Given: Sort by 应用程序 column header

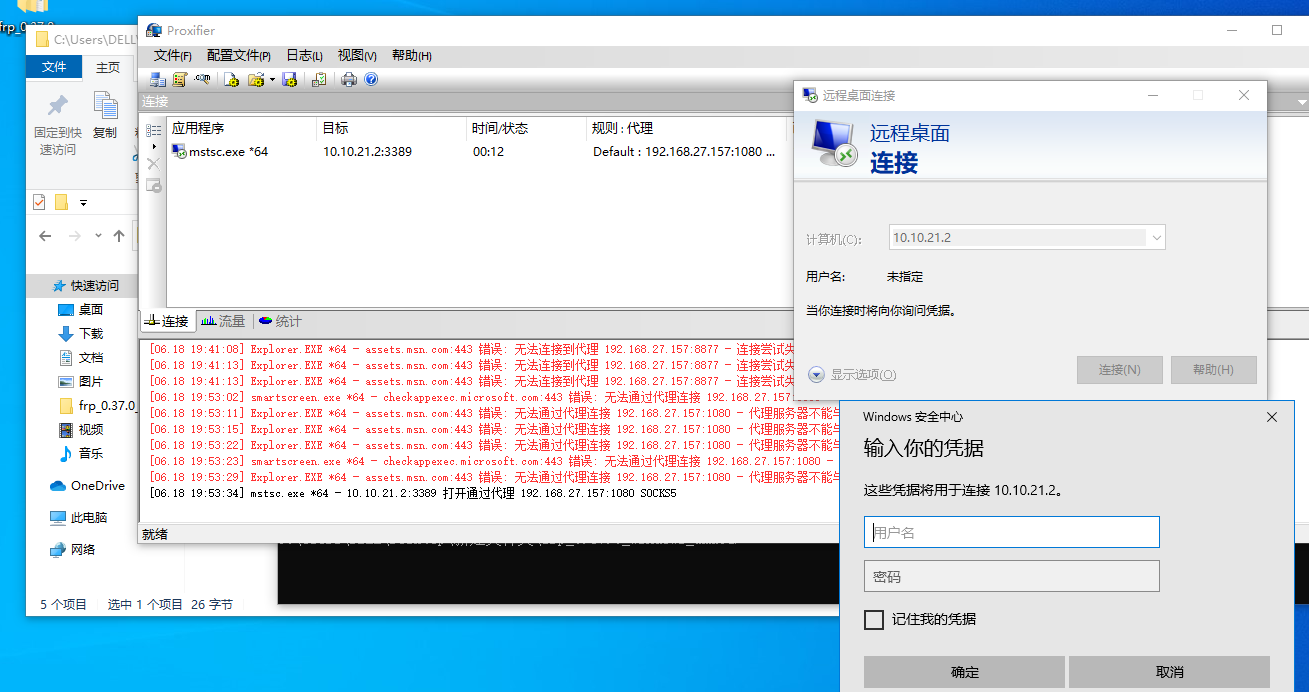Looking at the screenshot, I should click(243, 128).
